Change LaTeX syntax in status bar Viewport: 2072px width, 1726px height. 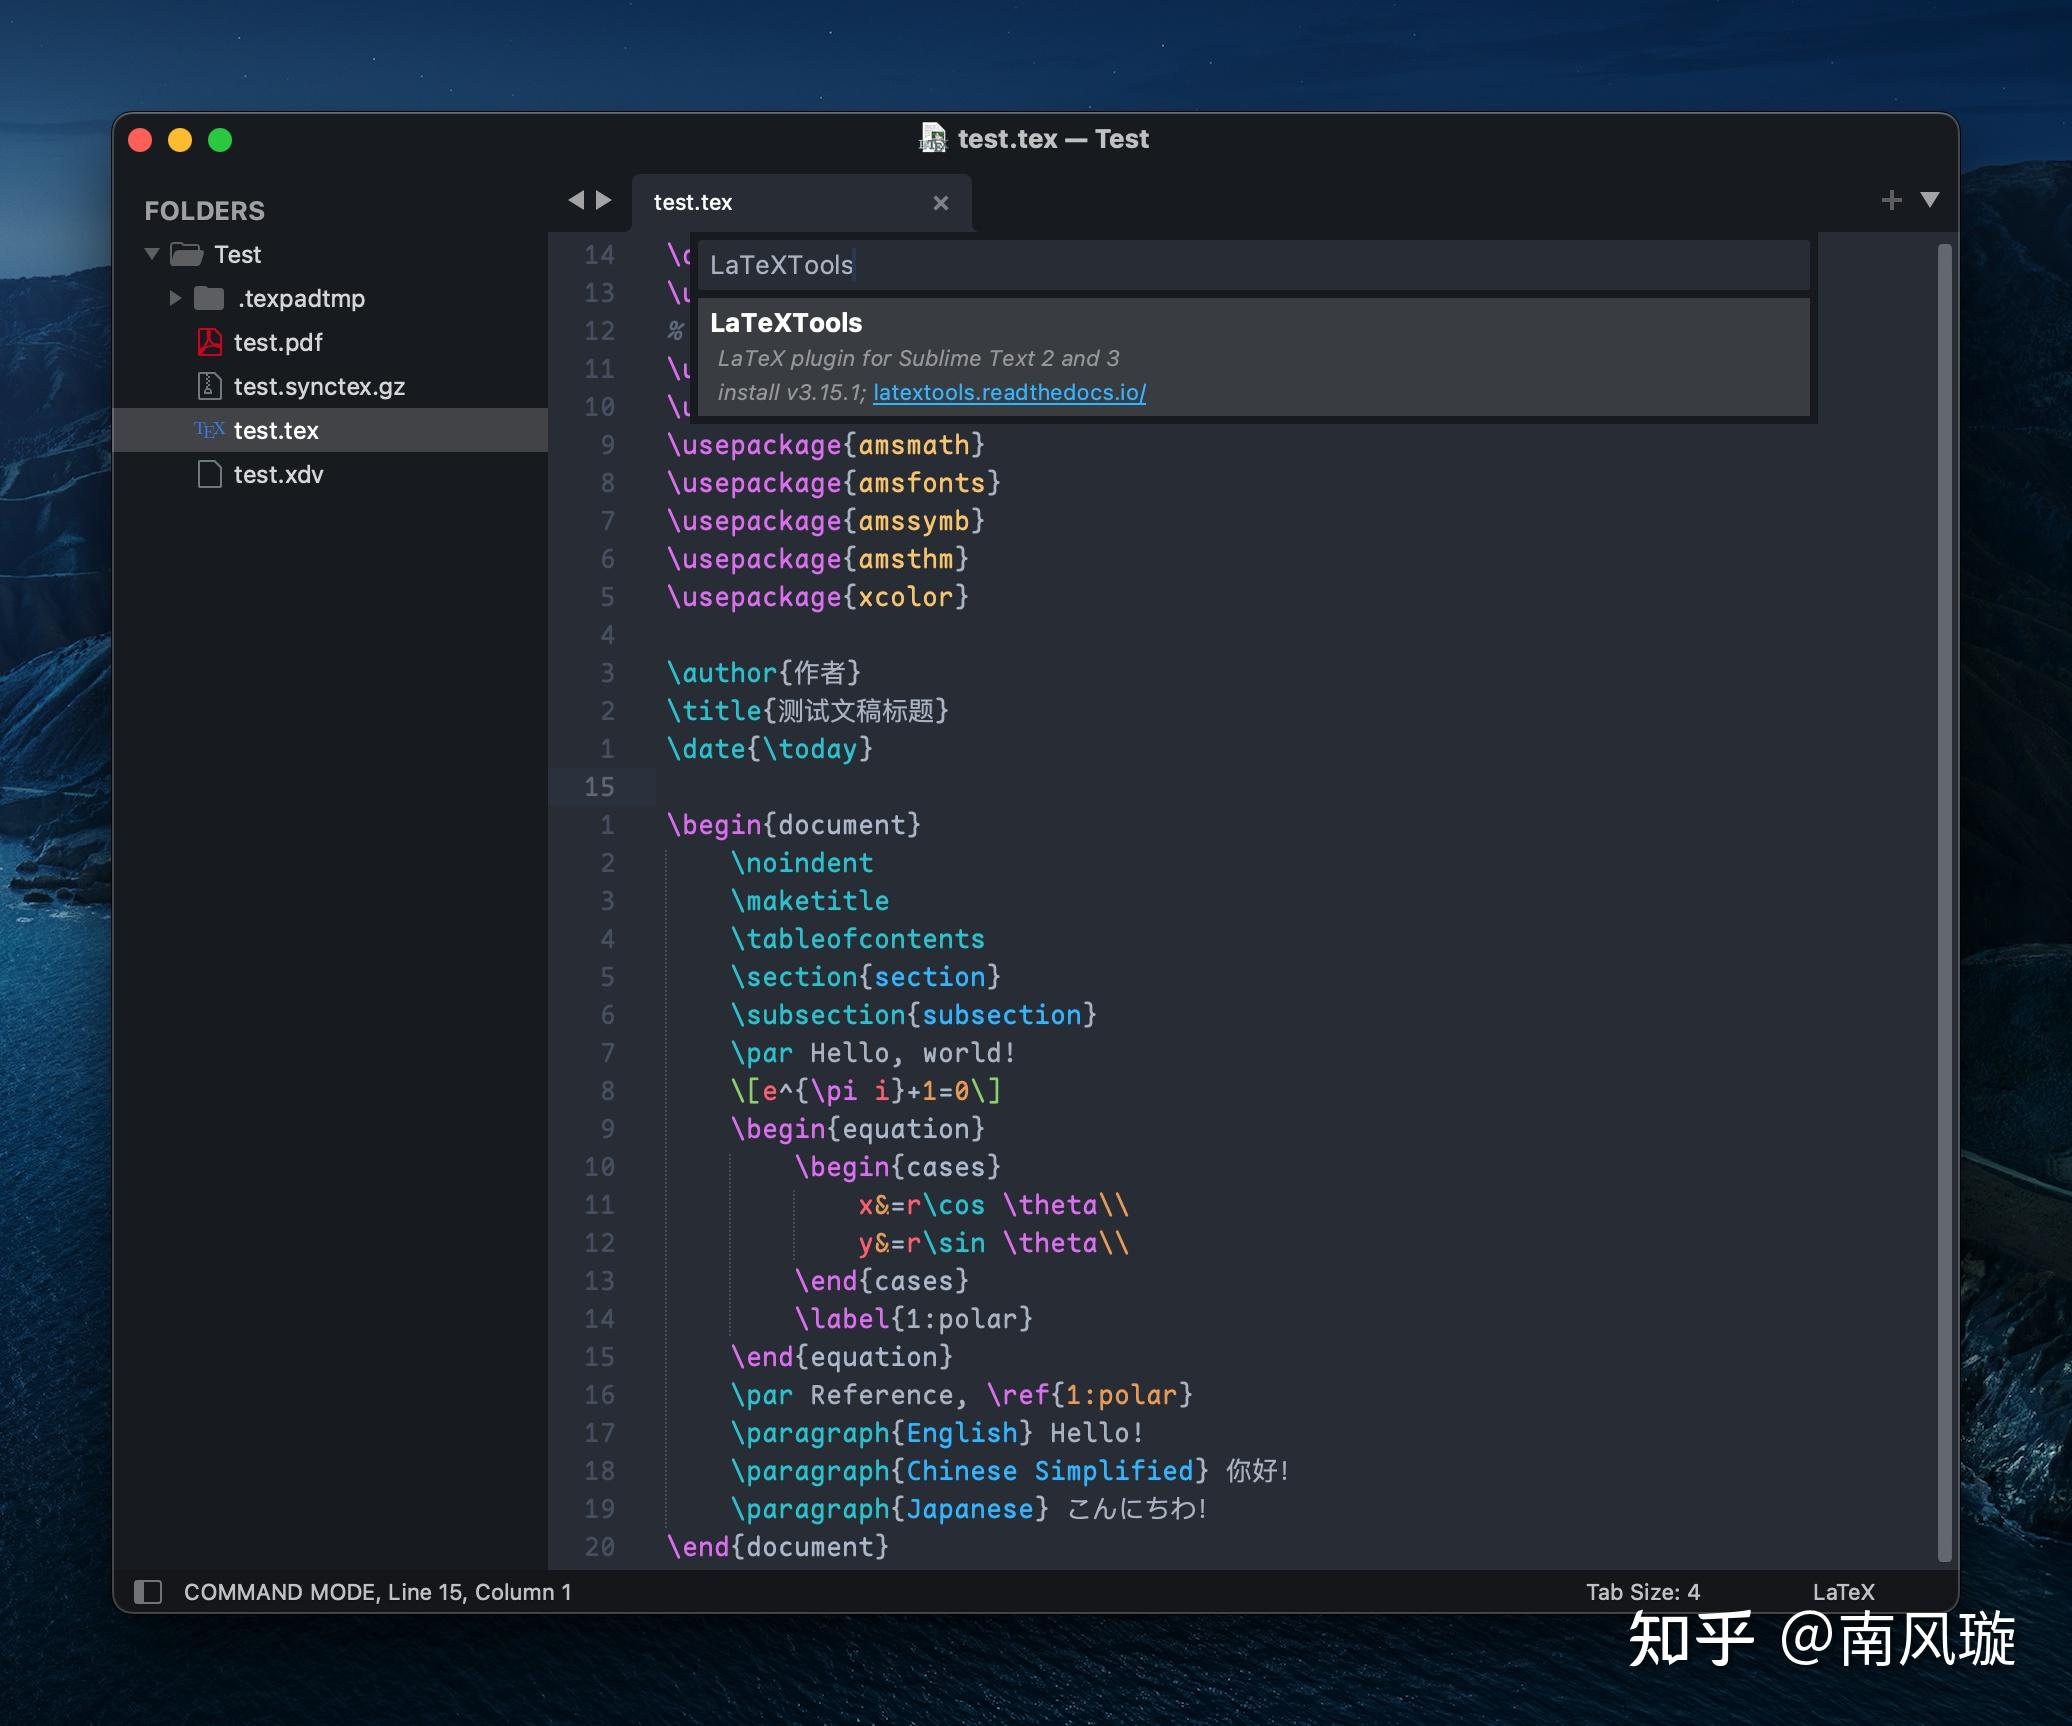pyautogui.click(x=1843, y=1591)
